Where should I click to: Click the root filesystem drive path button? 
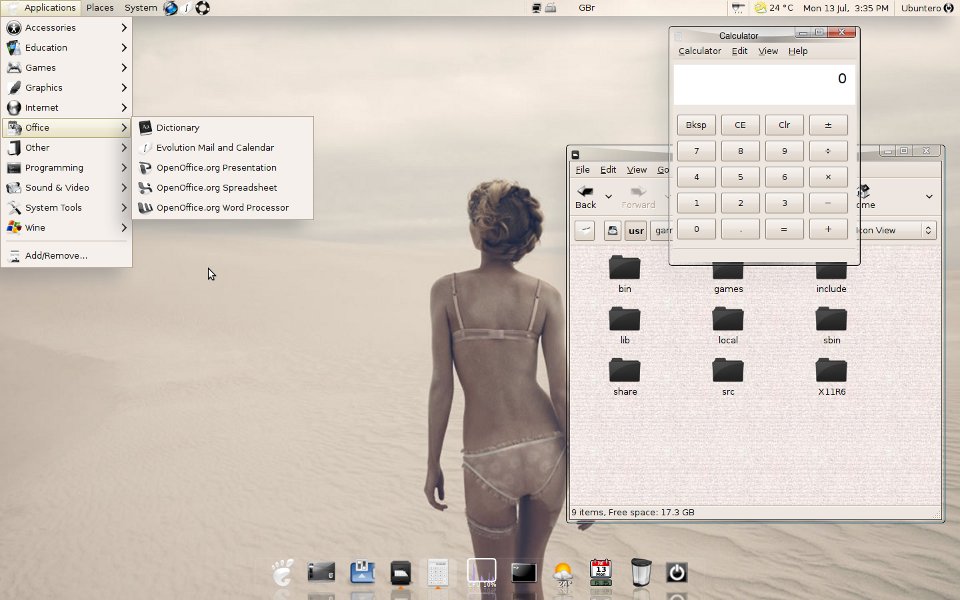(x=612, y=230)
